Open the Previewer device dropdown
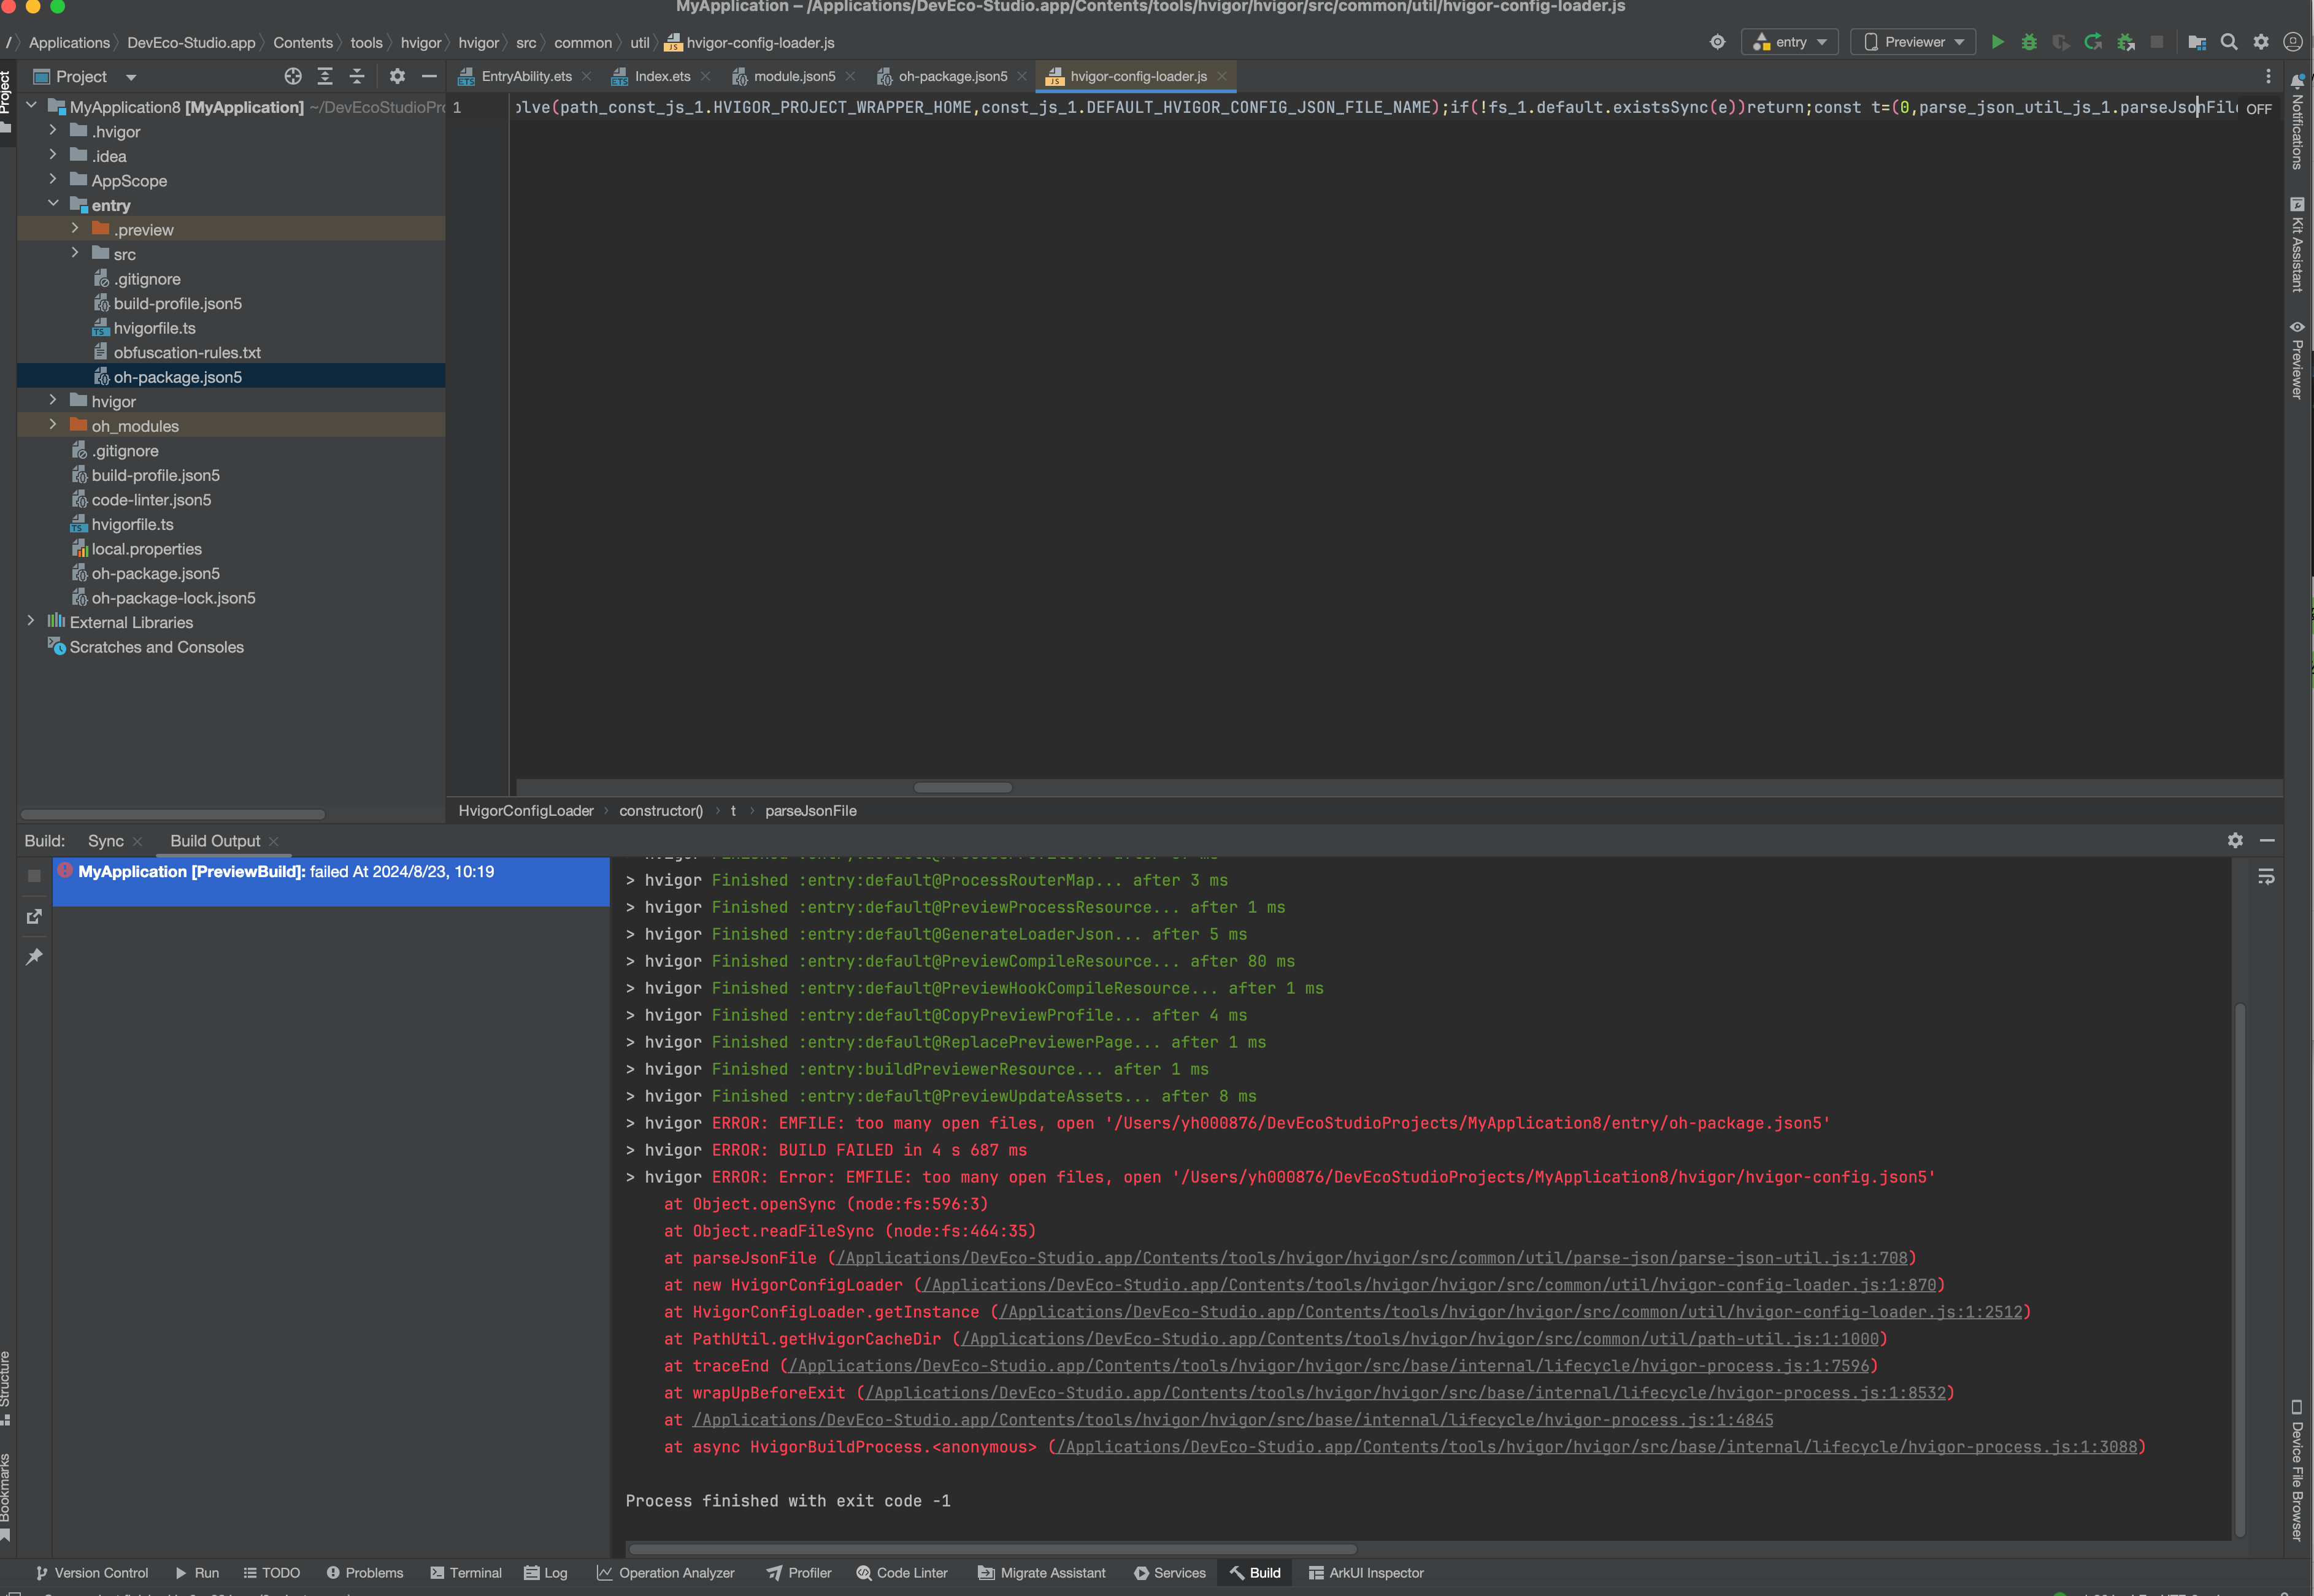Image resolution: width=2314 pixels, height=1596 pixels. click(x=1913, y=42)
